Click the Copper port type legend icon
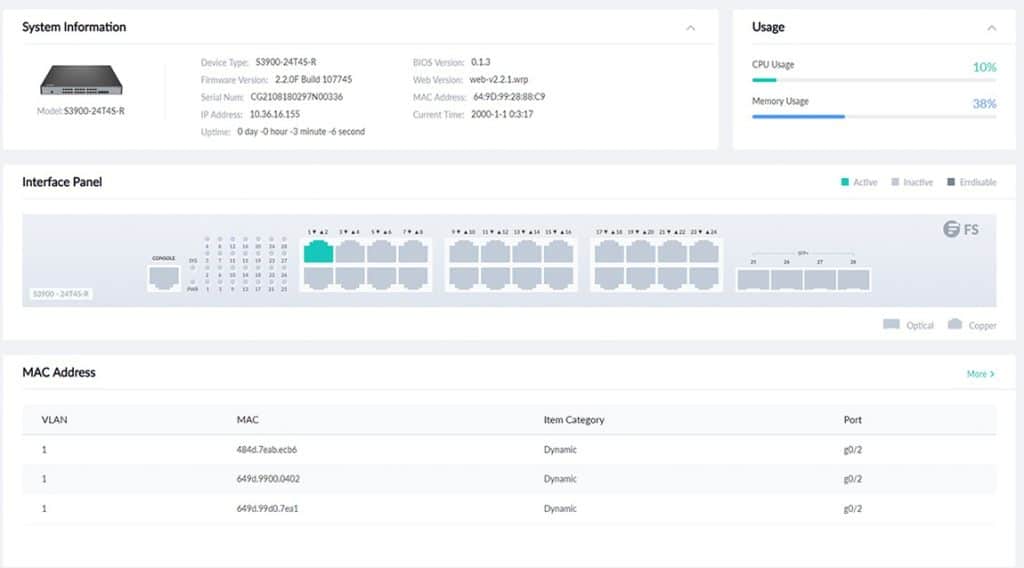Screen dimensions: 1024x568 [954, 324]
